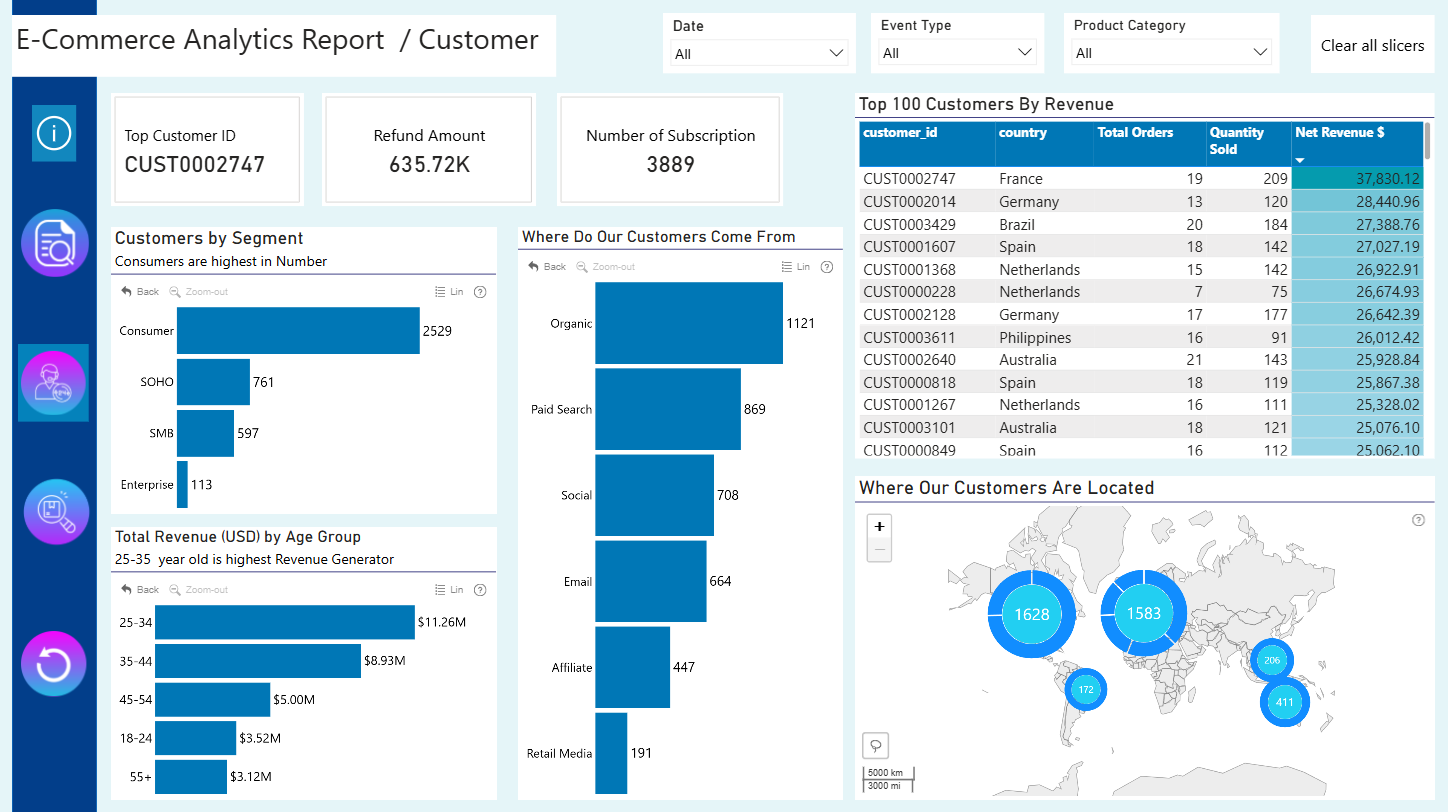1448x812 pixels.
Task: Click the 26,674.93 net revenue cell
Action: click(1357, 292)
